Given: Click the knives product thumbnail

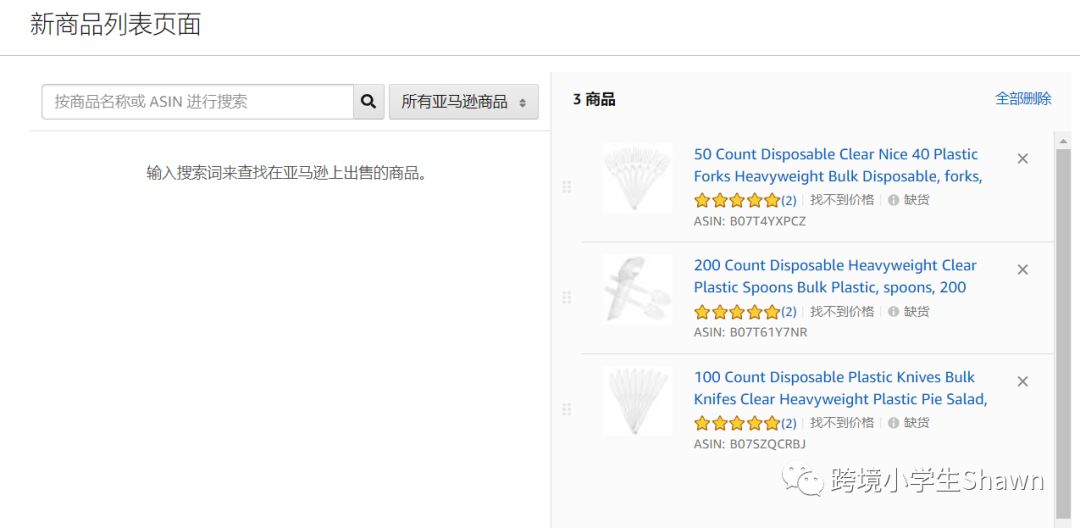Looking at the screenshot, I should [638, 400].
